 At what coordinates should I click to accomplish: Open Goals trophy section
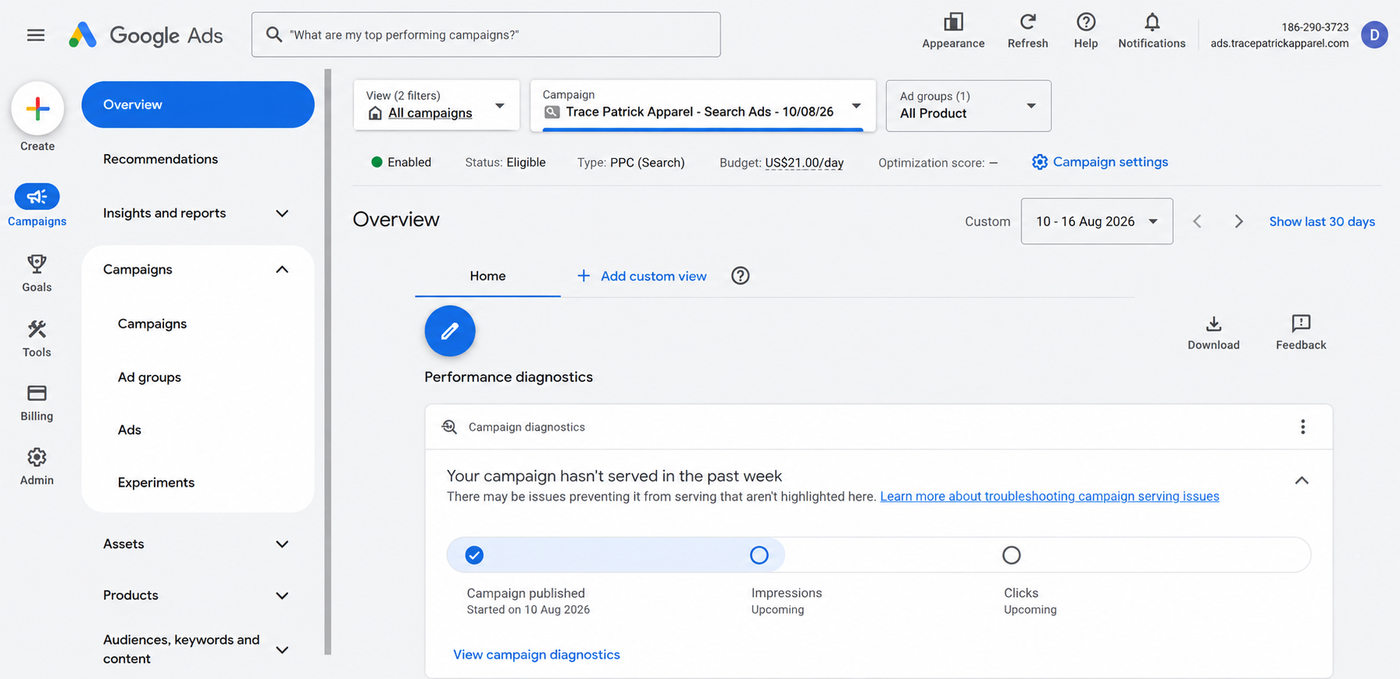click(37, 272)
